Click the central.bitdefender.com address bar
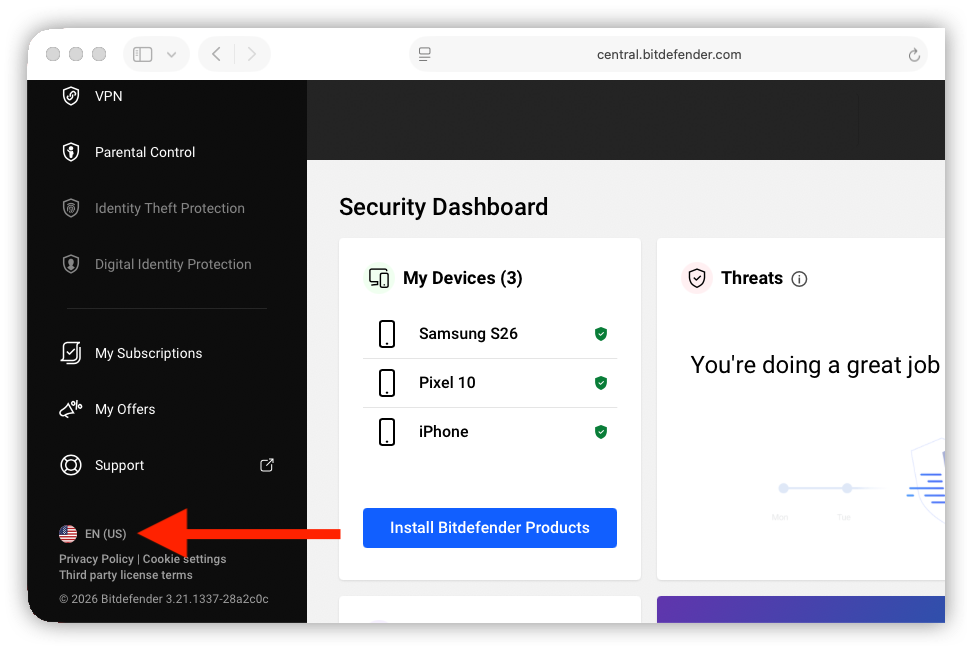Image resolution: width=967 pixels, height=650 pixels. coord(669,54)
